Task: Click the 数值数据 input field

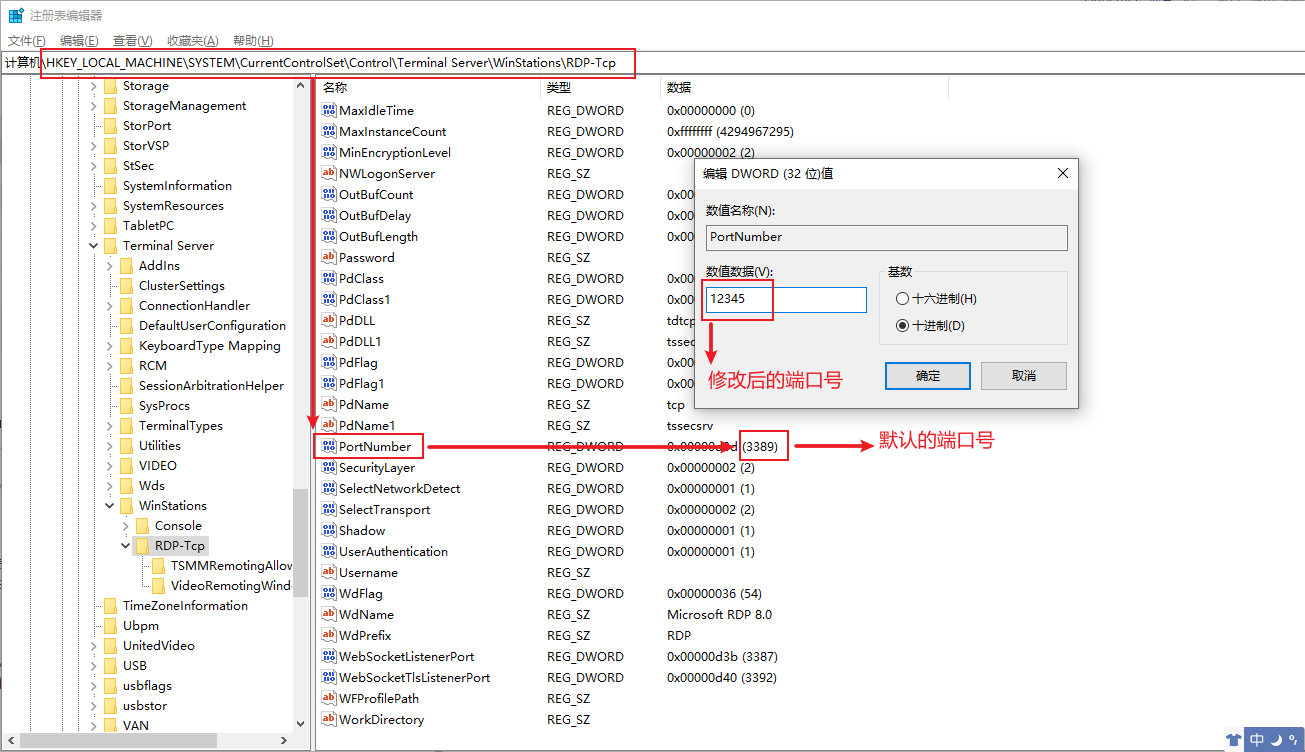Action: [786, 299]
